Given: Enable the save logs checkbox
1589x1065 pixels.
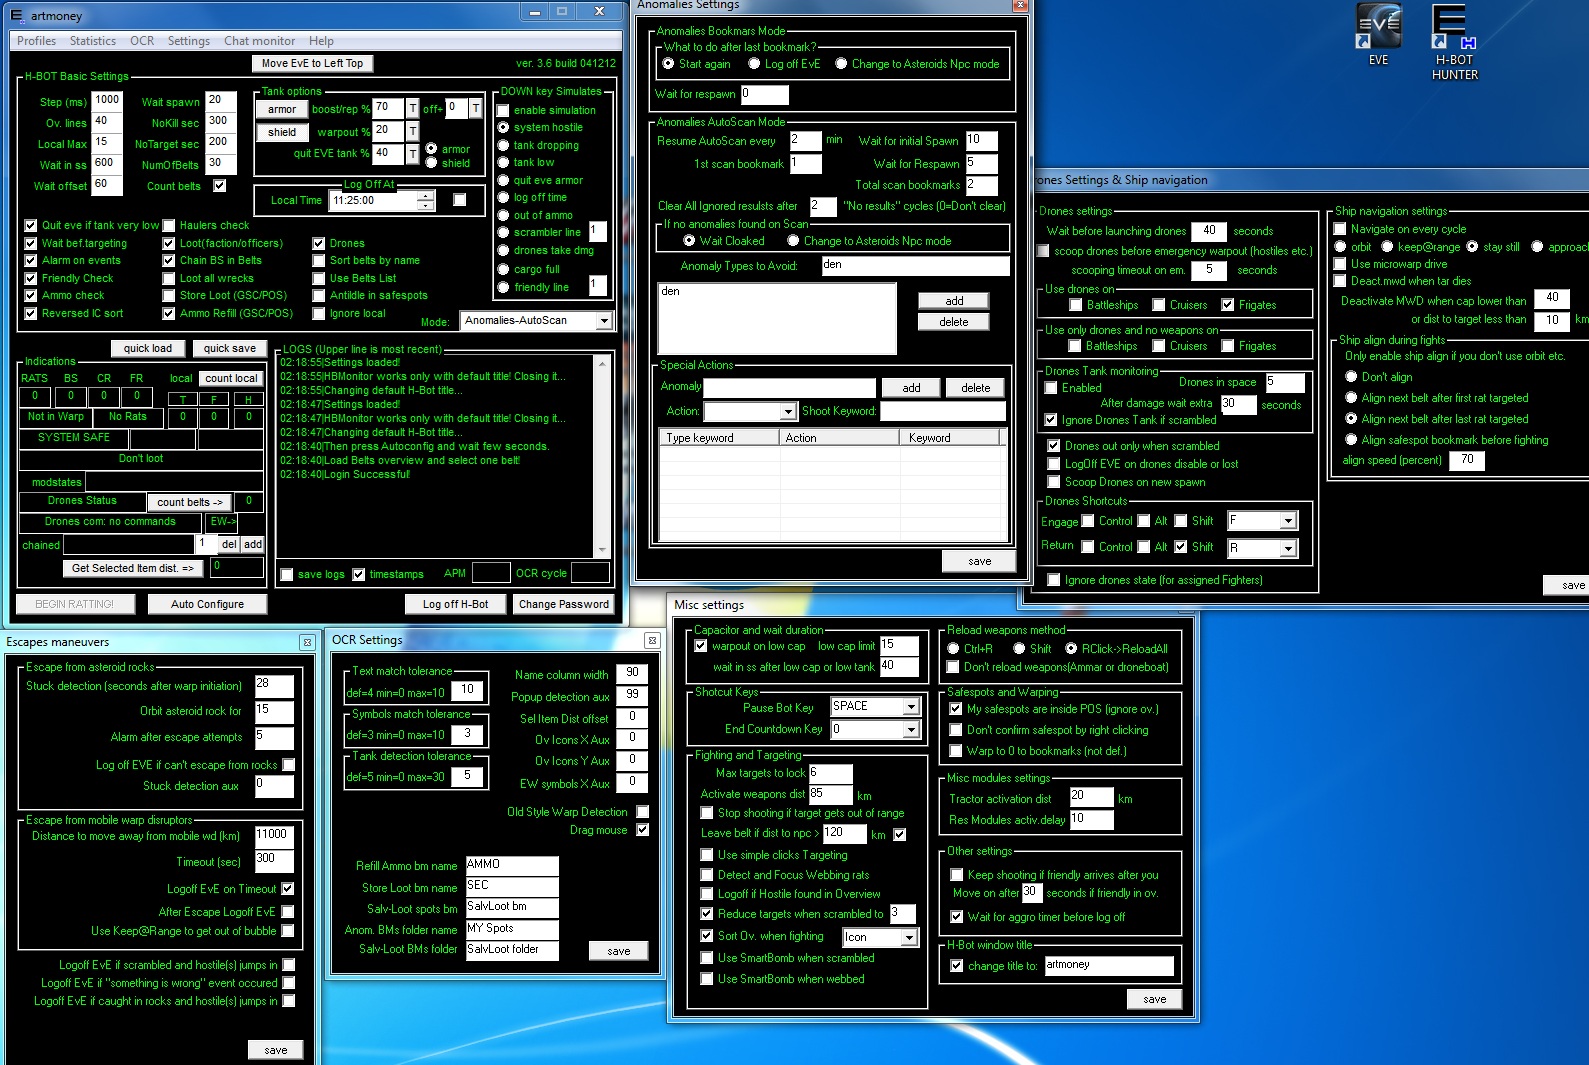Looking at the screenshot, I should (x=287, y=574).
